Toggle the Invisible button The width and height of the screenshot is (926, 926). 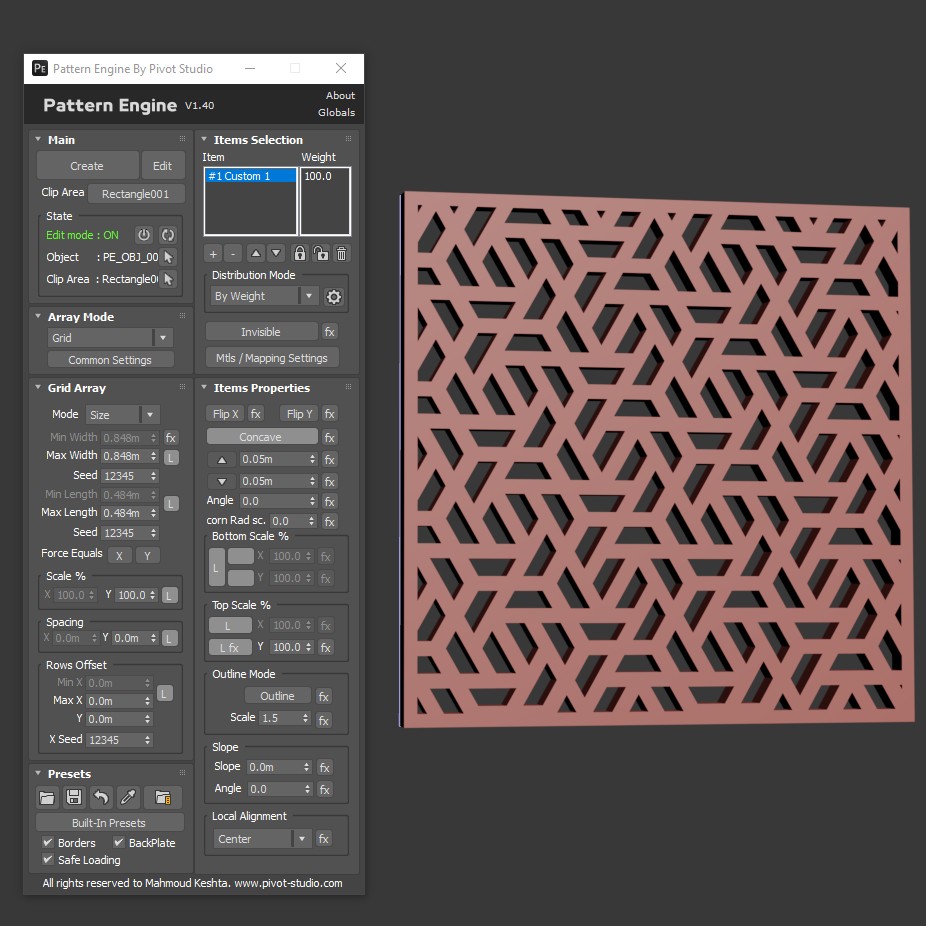click(x=261, y=332)
